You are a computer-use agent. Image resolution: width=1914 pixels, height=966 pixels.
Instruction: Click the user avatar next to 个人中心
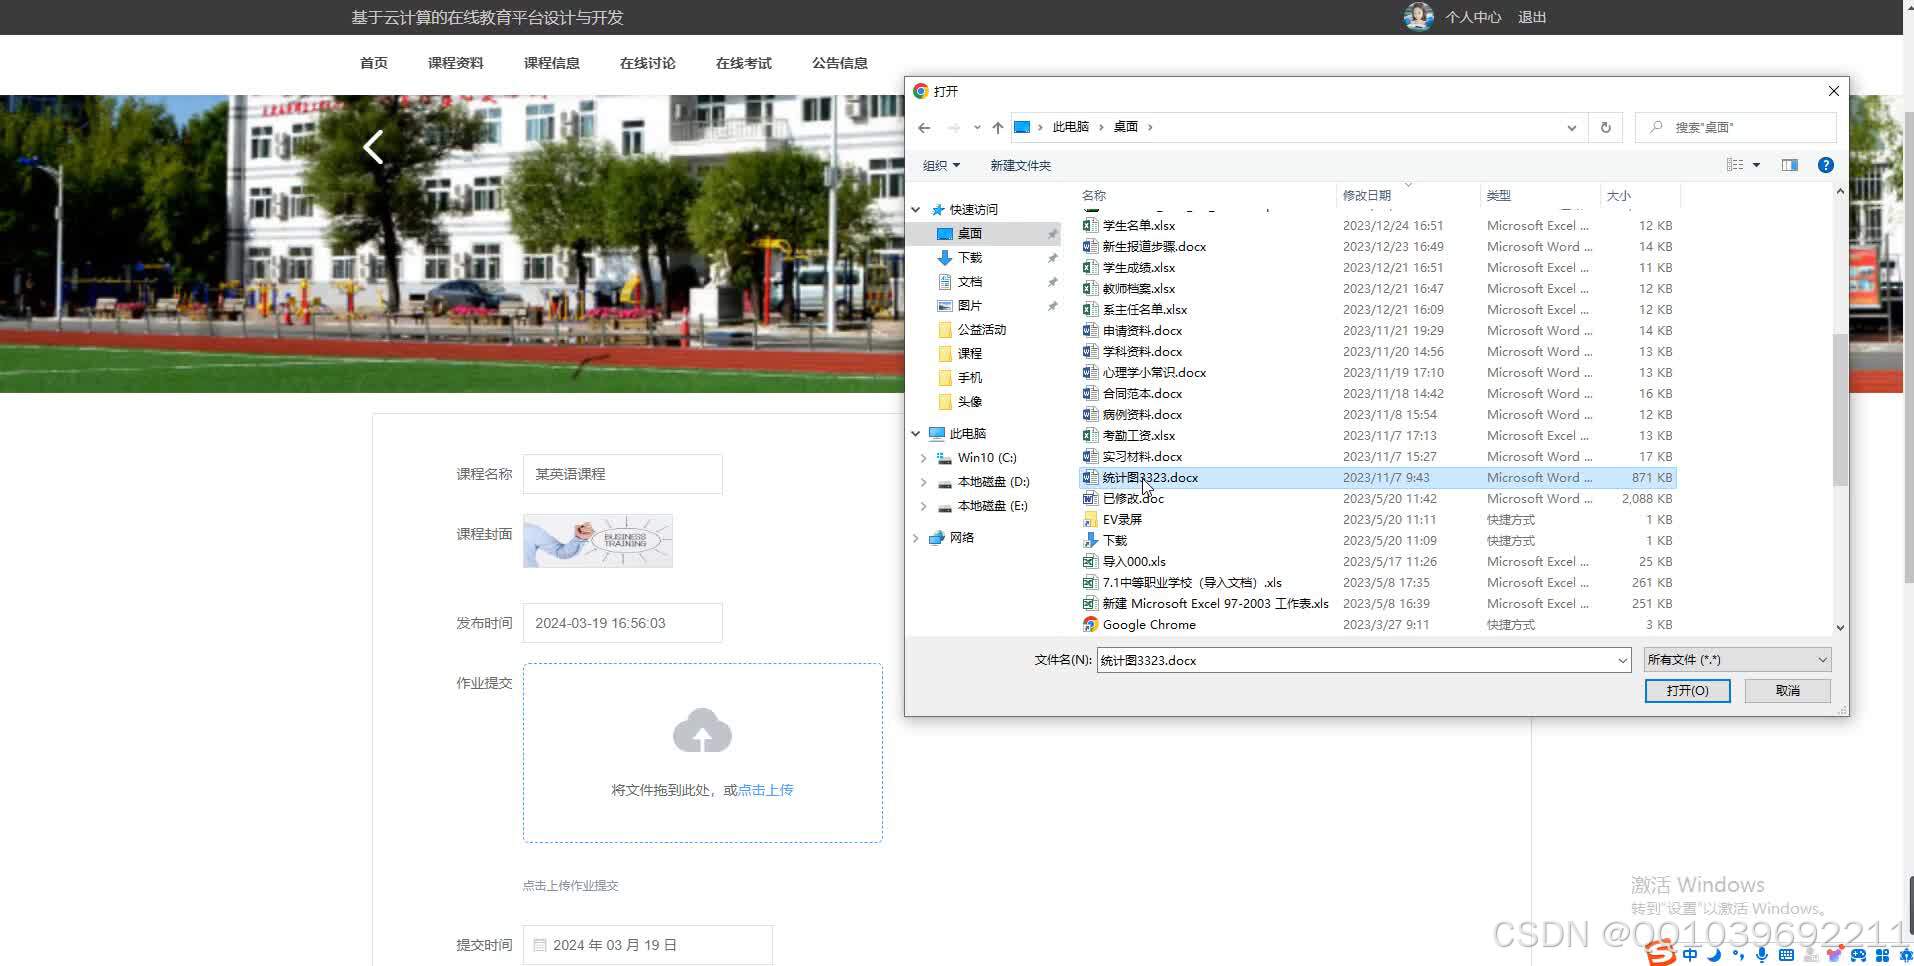tap(1418, 16)
